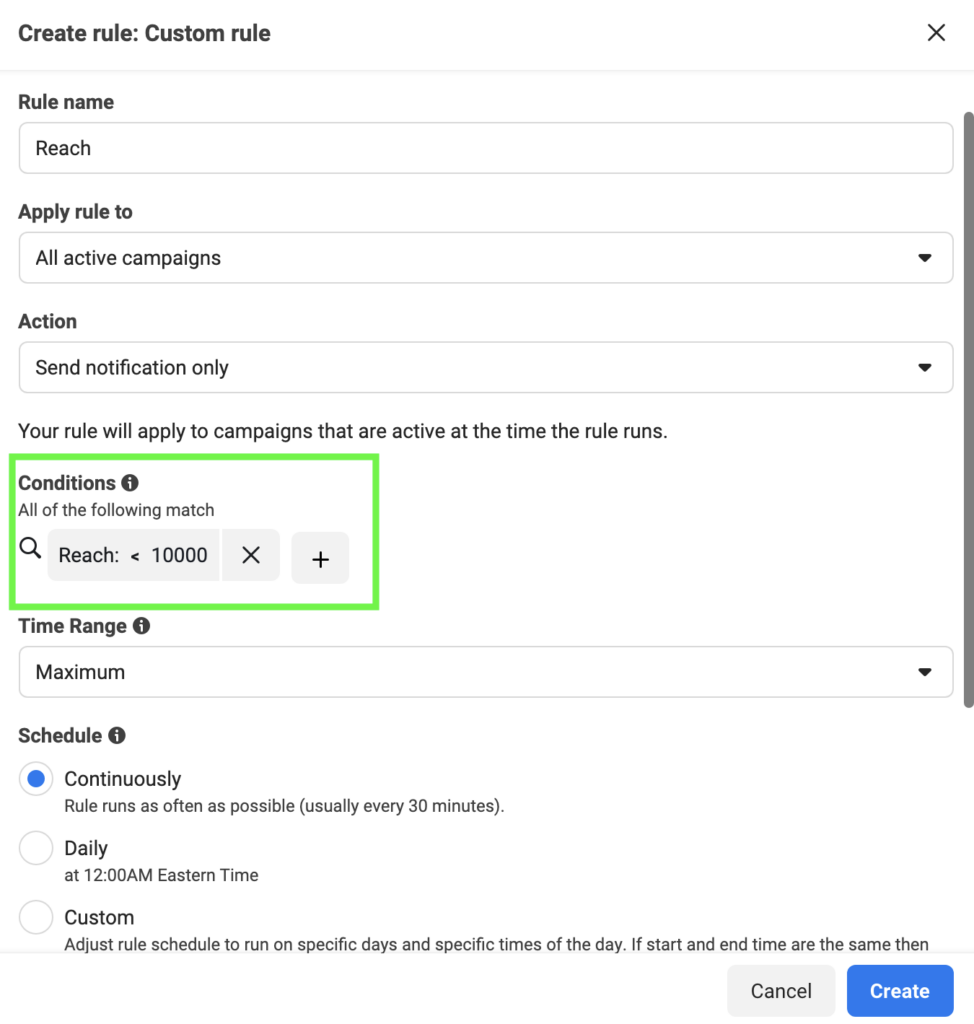This screenshot has height=1024, width=974.
Task: Click the arrow on All active campaigns
Action: (924, 258)
